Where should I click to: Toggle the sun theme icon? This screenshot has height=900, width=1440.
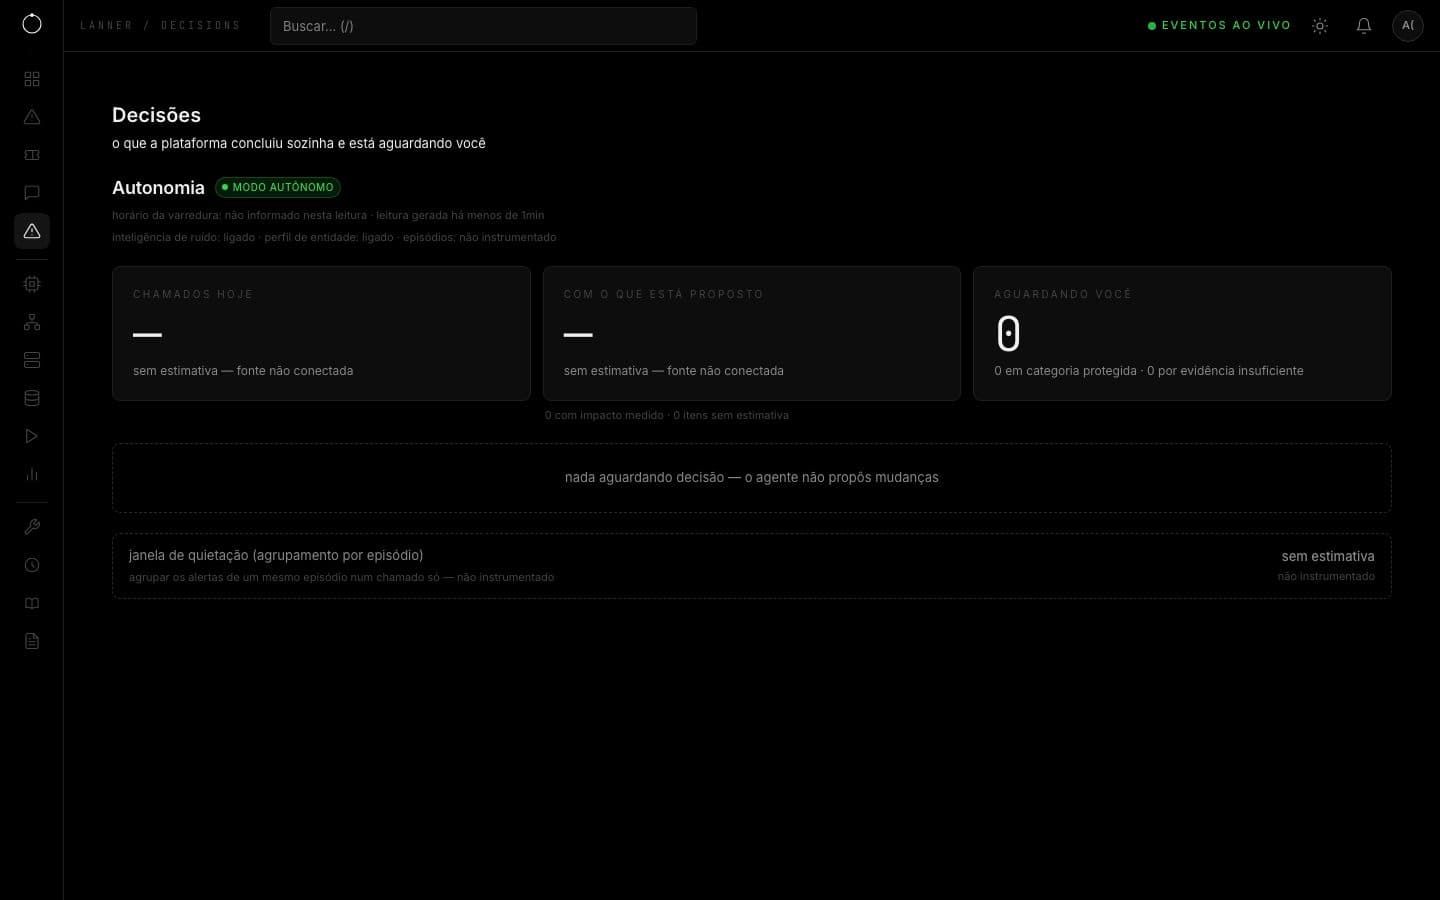point(1320,26)
